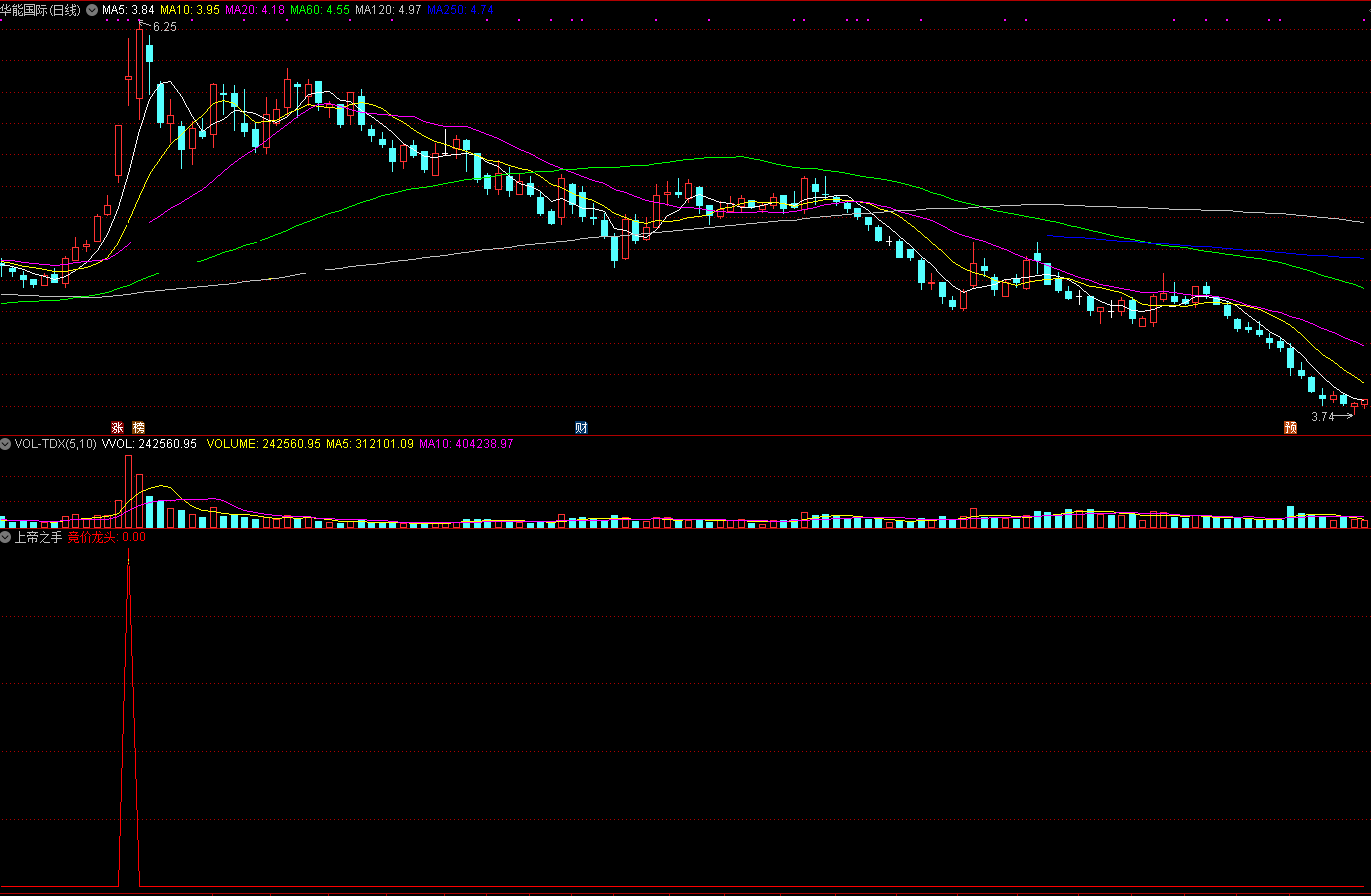The height and width of the screenshot is (896, 1371).
Task: Select the MA5: 3.84 indicator label
Action: (x=128, y=9)
